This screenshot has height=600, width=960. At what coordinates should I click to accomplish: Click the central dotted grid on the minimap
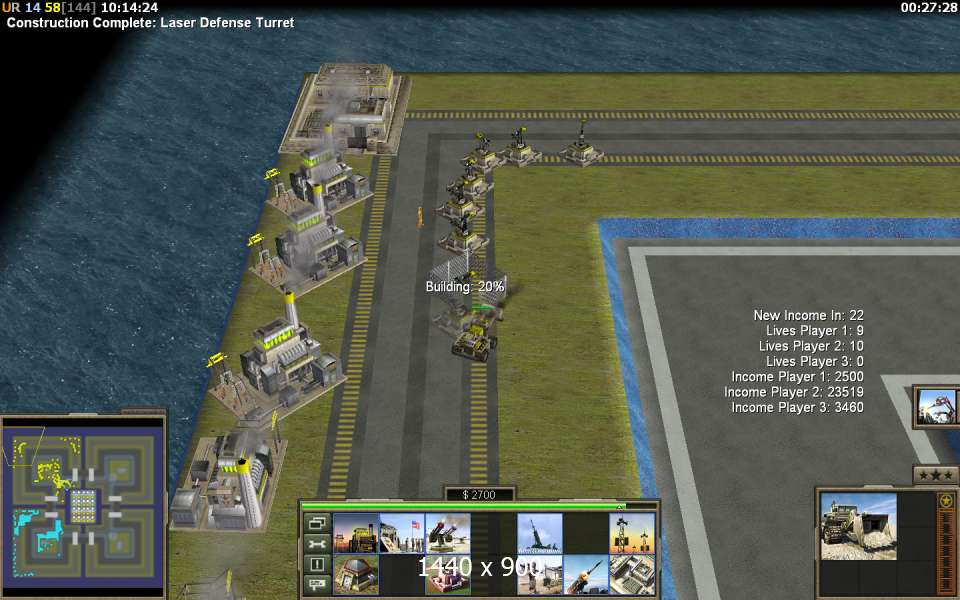[83, 506]
